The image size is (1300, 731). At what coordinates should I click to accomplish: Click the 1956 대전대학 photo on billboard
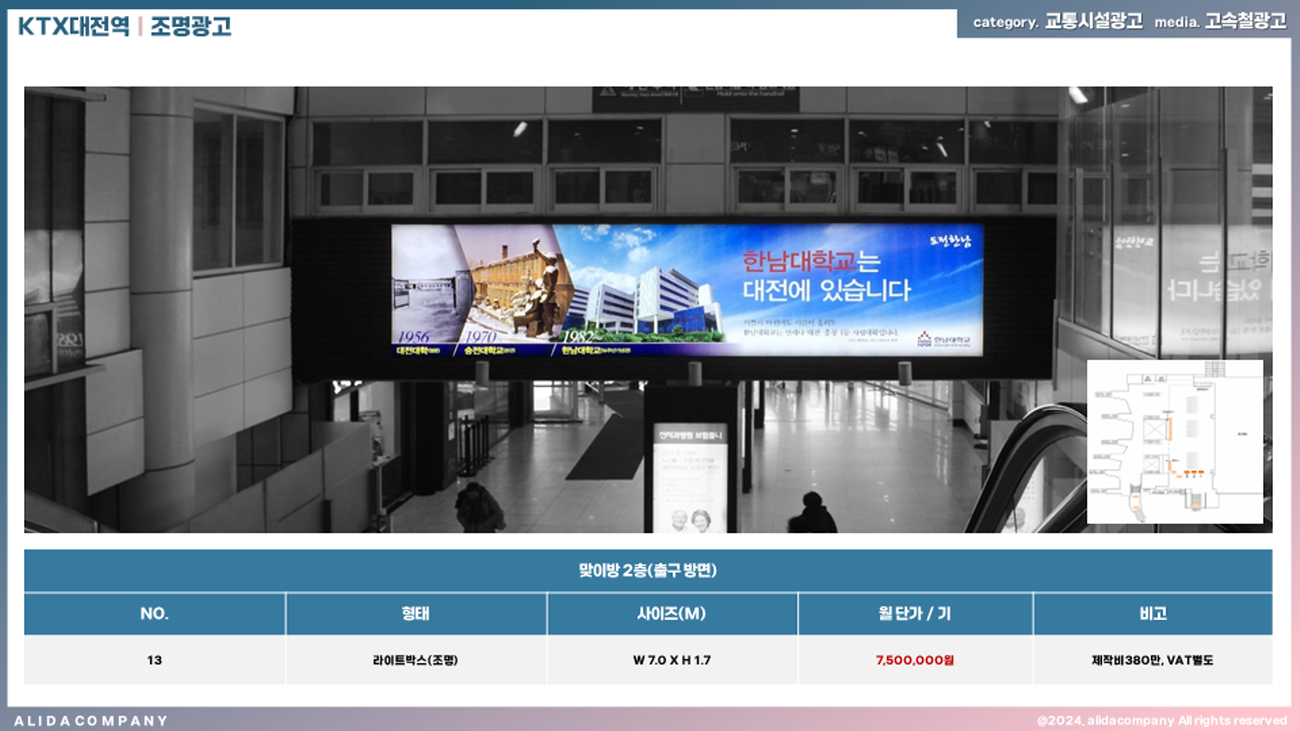[422, 290]
